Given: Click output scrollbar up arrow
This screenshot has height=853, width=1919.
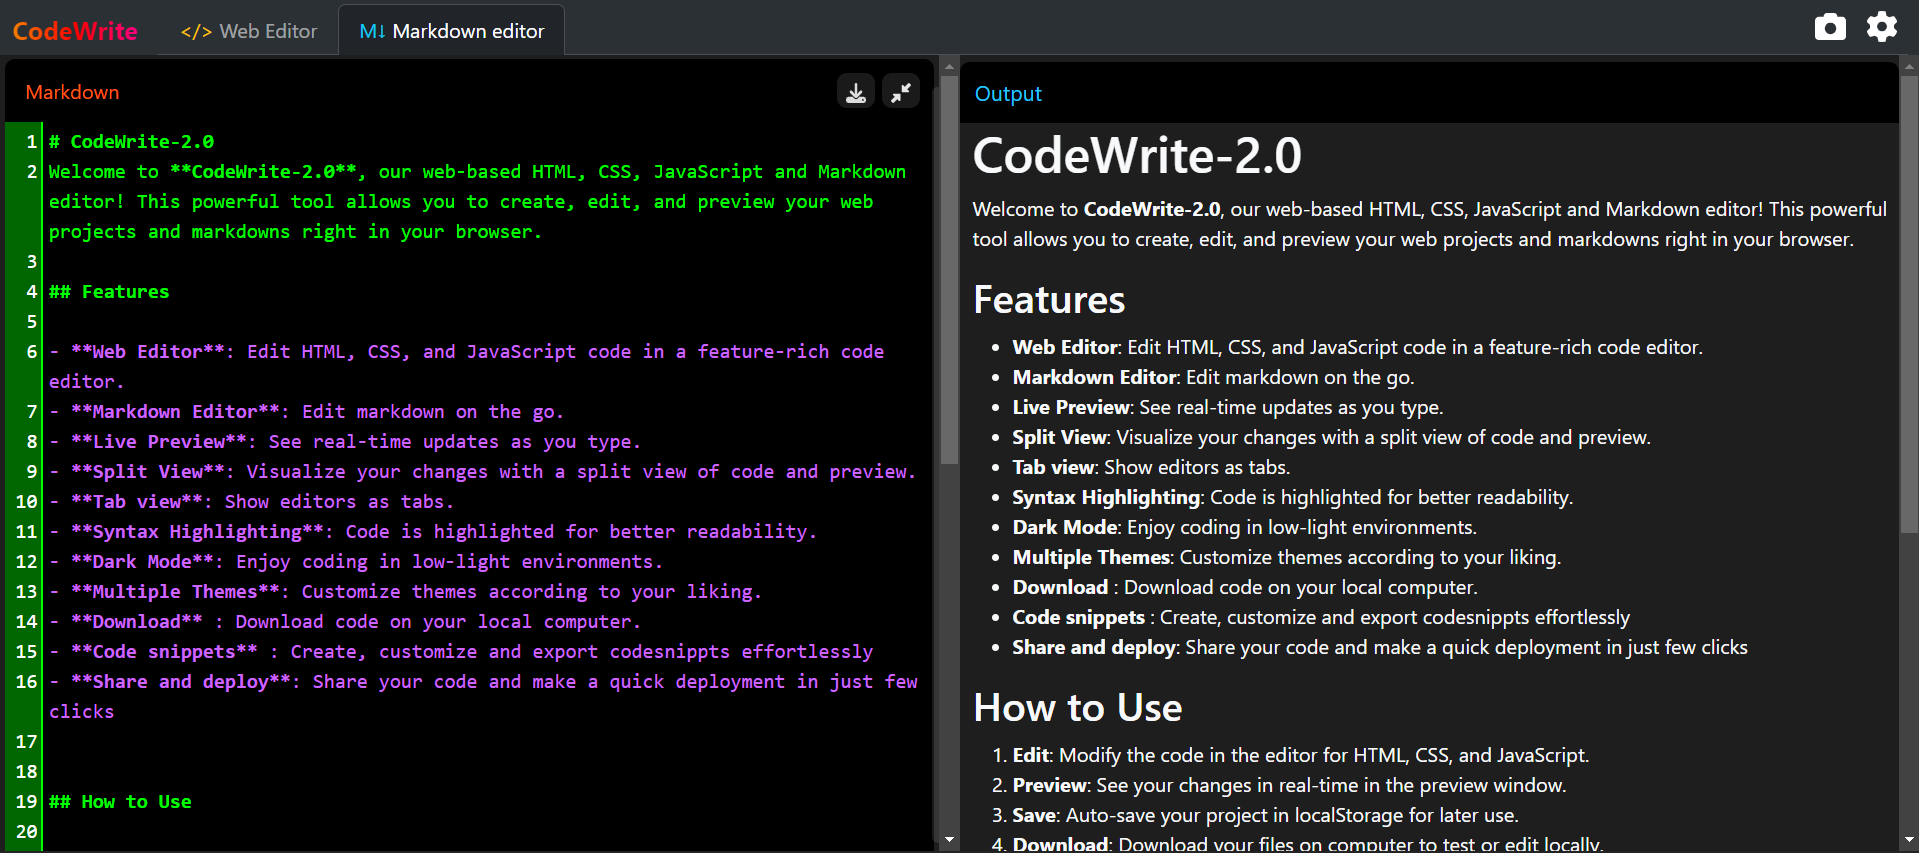Looking at the screenshot, I should pos(1909,67).
